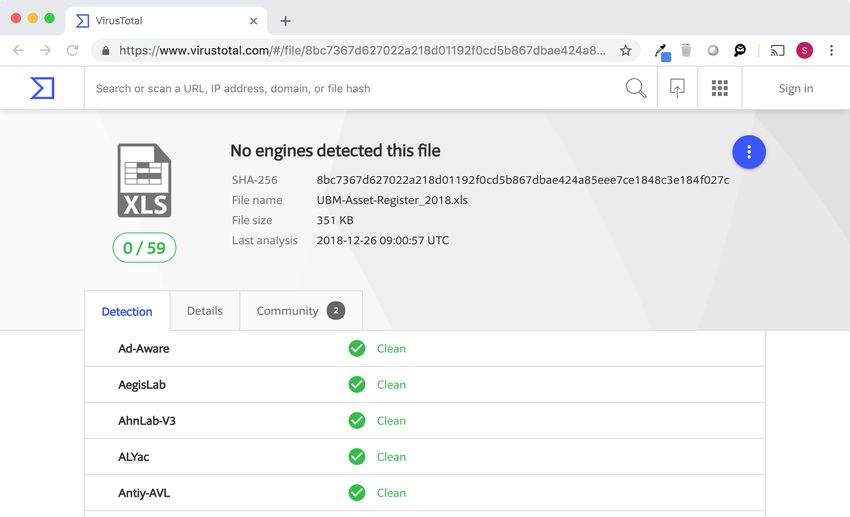This screenshot has height=517, width=850.
Task: Click the AegisLab engine name
Action: coord(142,385)
